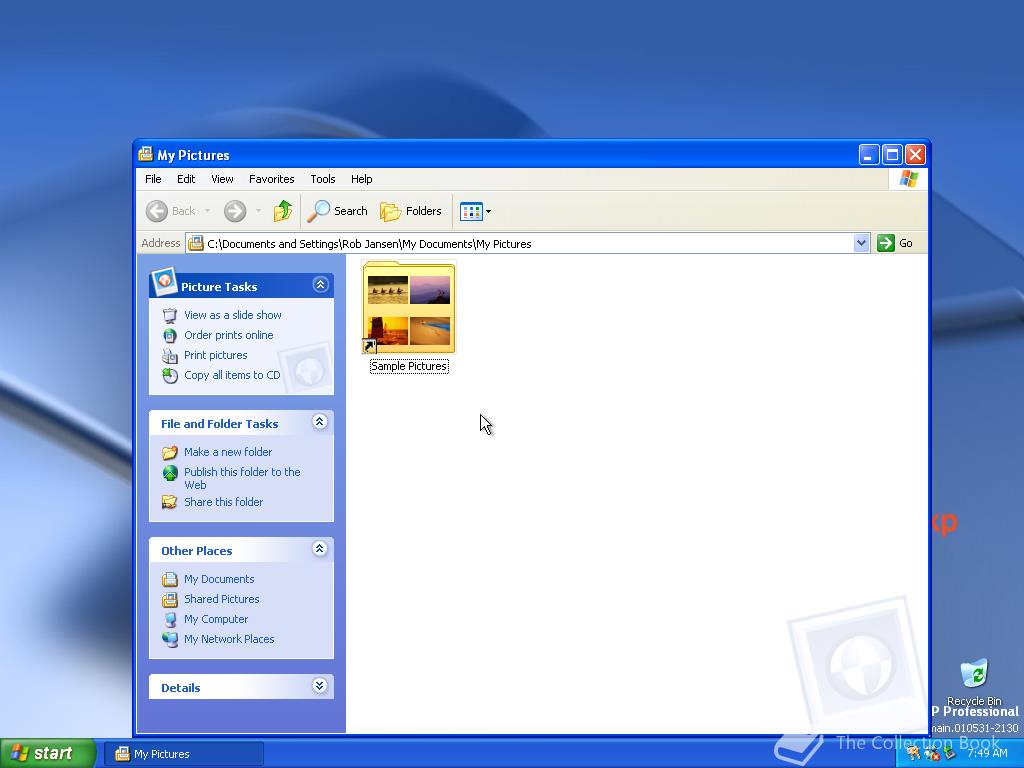Click the Forward arrow toolbar button
This screenshot has height=768, width=1024.
click(235, 211)
